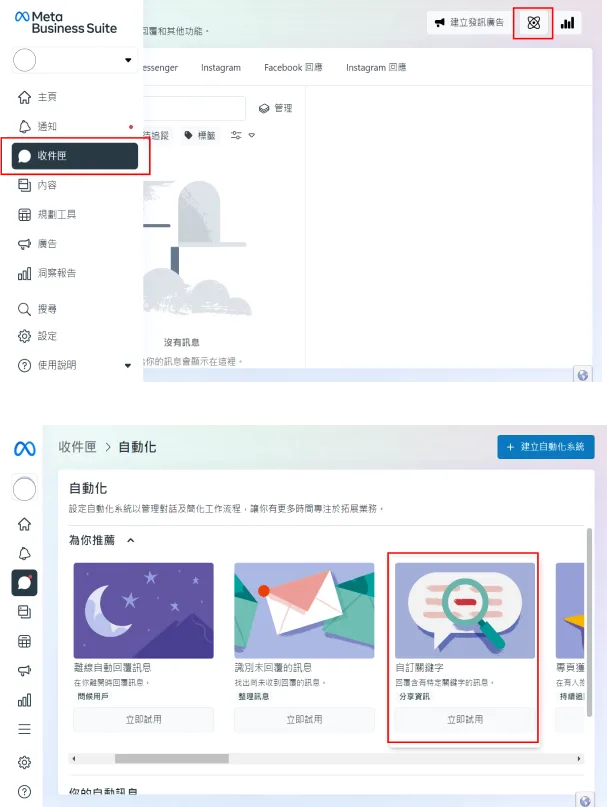Open the insights bar chart icon at top right
607x807 pixels.
pos(567,23)
